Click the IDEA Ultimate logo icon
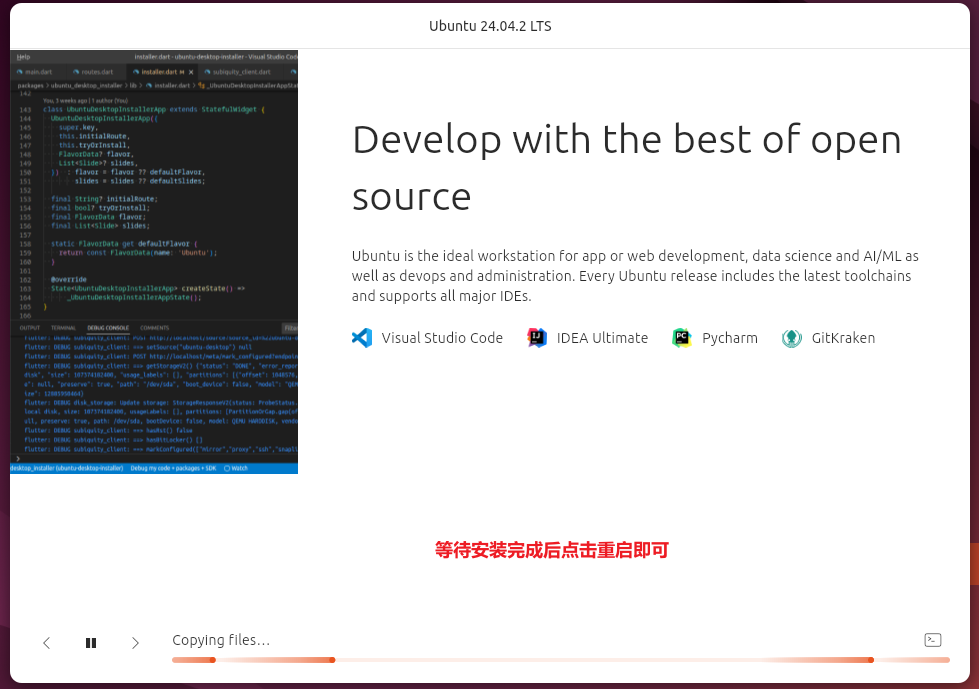The image size is (979, 689). click(537, 338)
